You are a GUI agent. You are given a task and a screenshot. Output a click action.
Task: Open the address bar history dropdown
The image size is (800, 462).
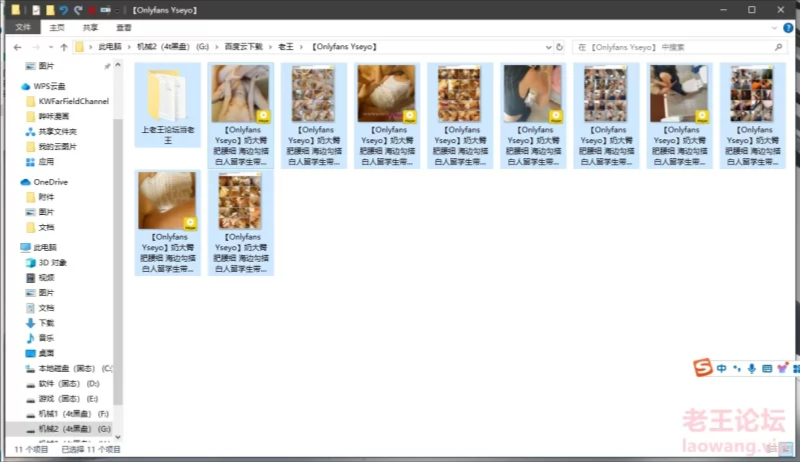pyautogui.click(x=548, y=47)
